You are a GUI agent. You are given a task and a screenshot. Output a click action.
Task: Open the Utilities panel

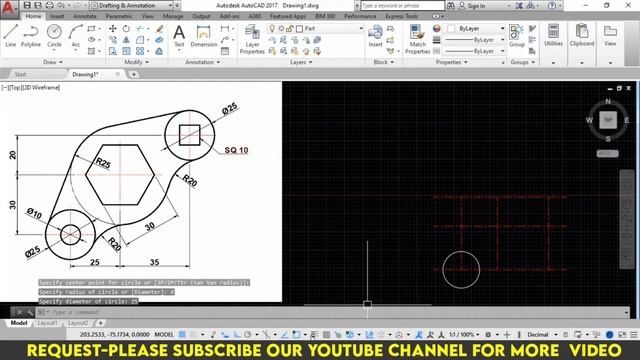pyautogui.click(x=553, y=35)
